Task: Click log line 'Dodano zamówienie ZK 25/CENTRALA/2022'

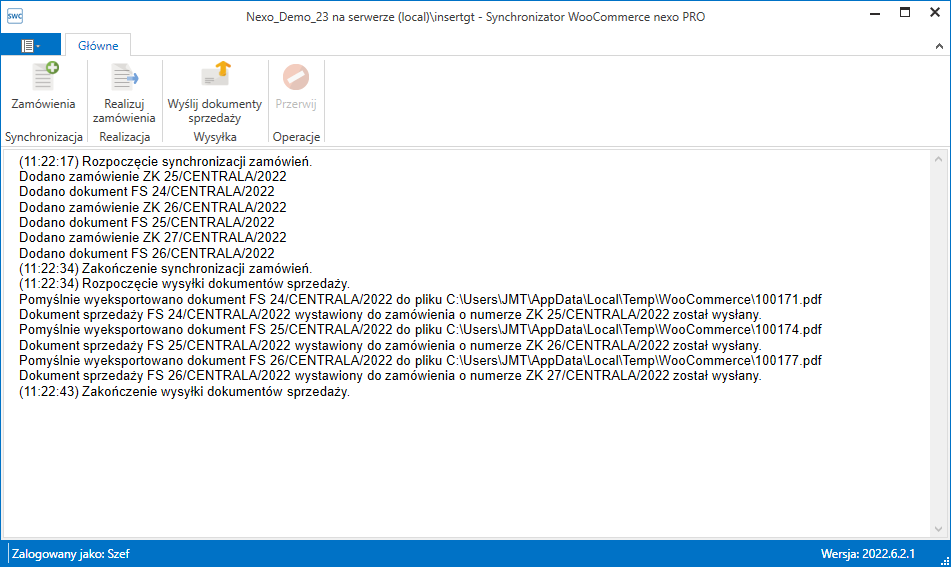Action: tap(153, 176)
